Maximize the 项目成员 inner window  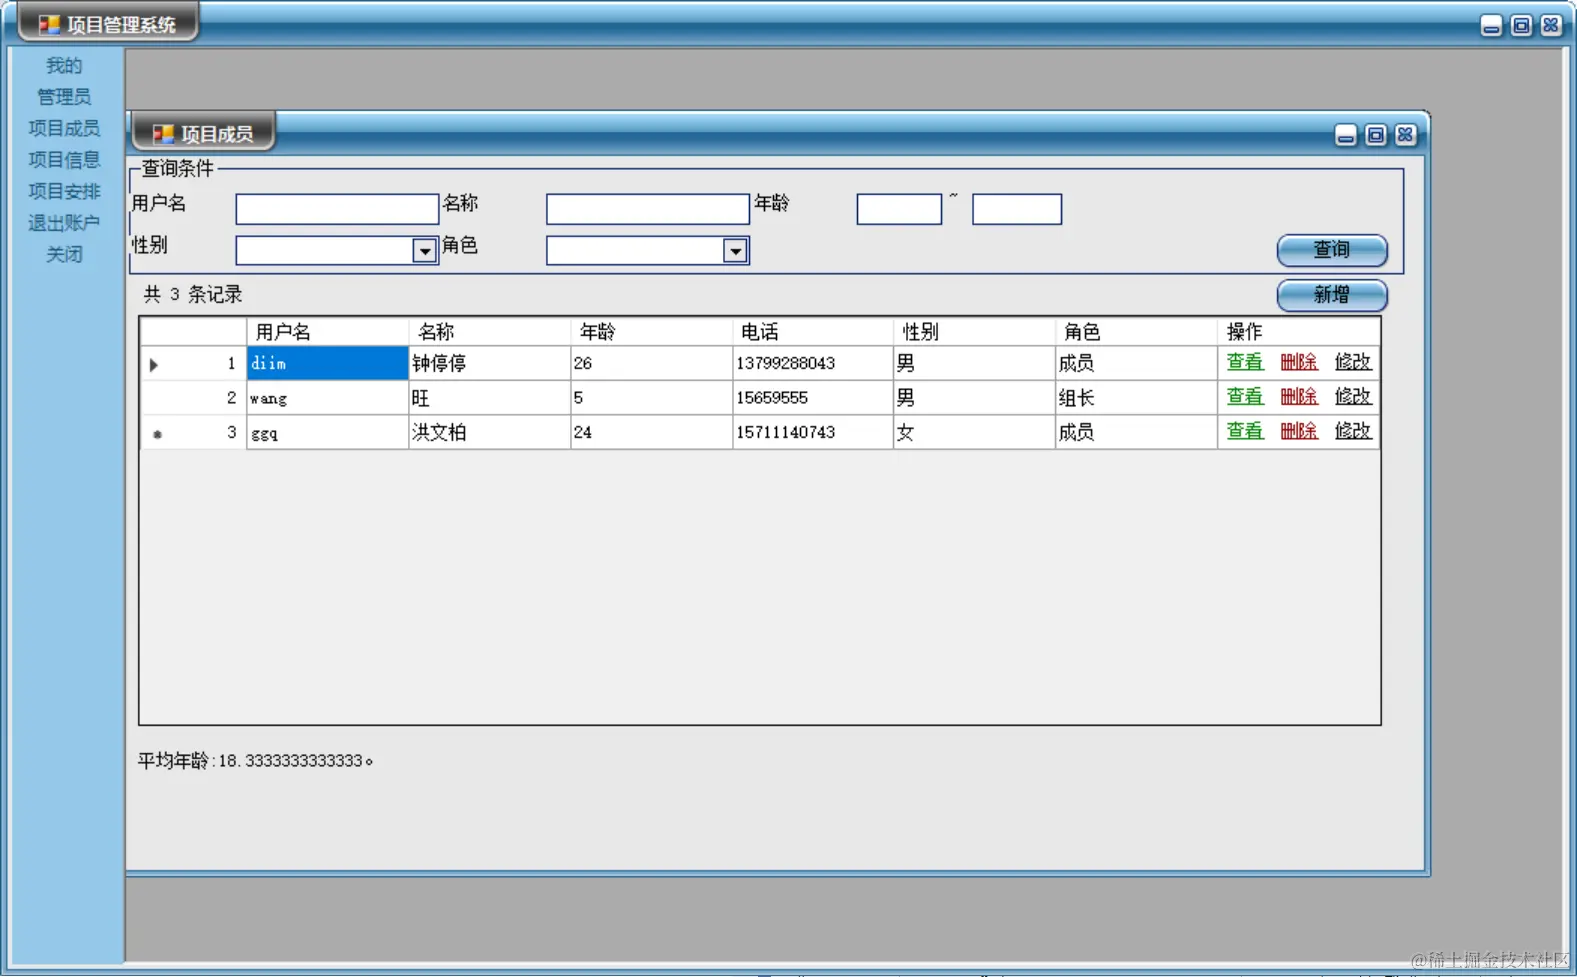coord(1376,135)
